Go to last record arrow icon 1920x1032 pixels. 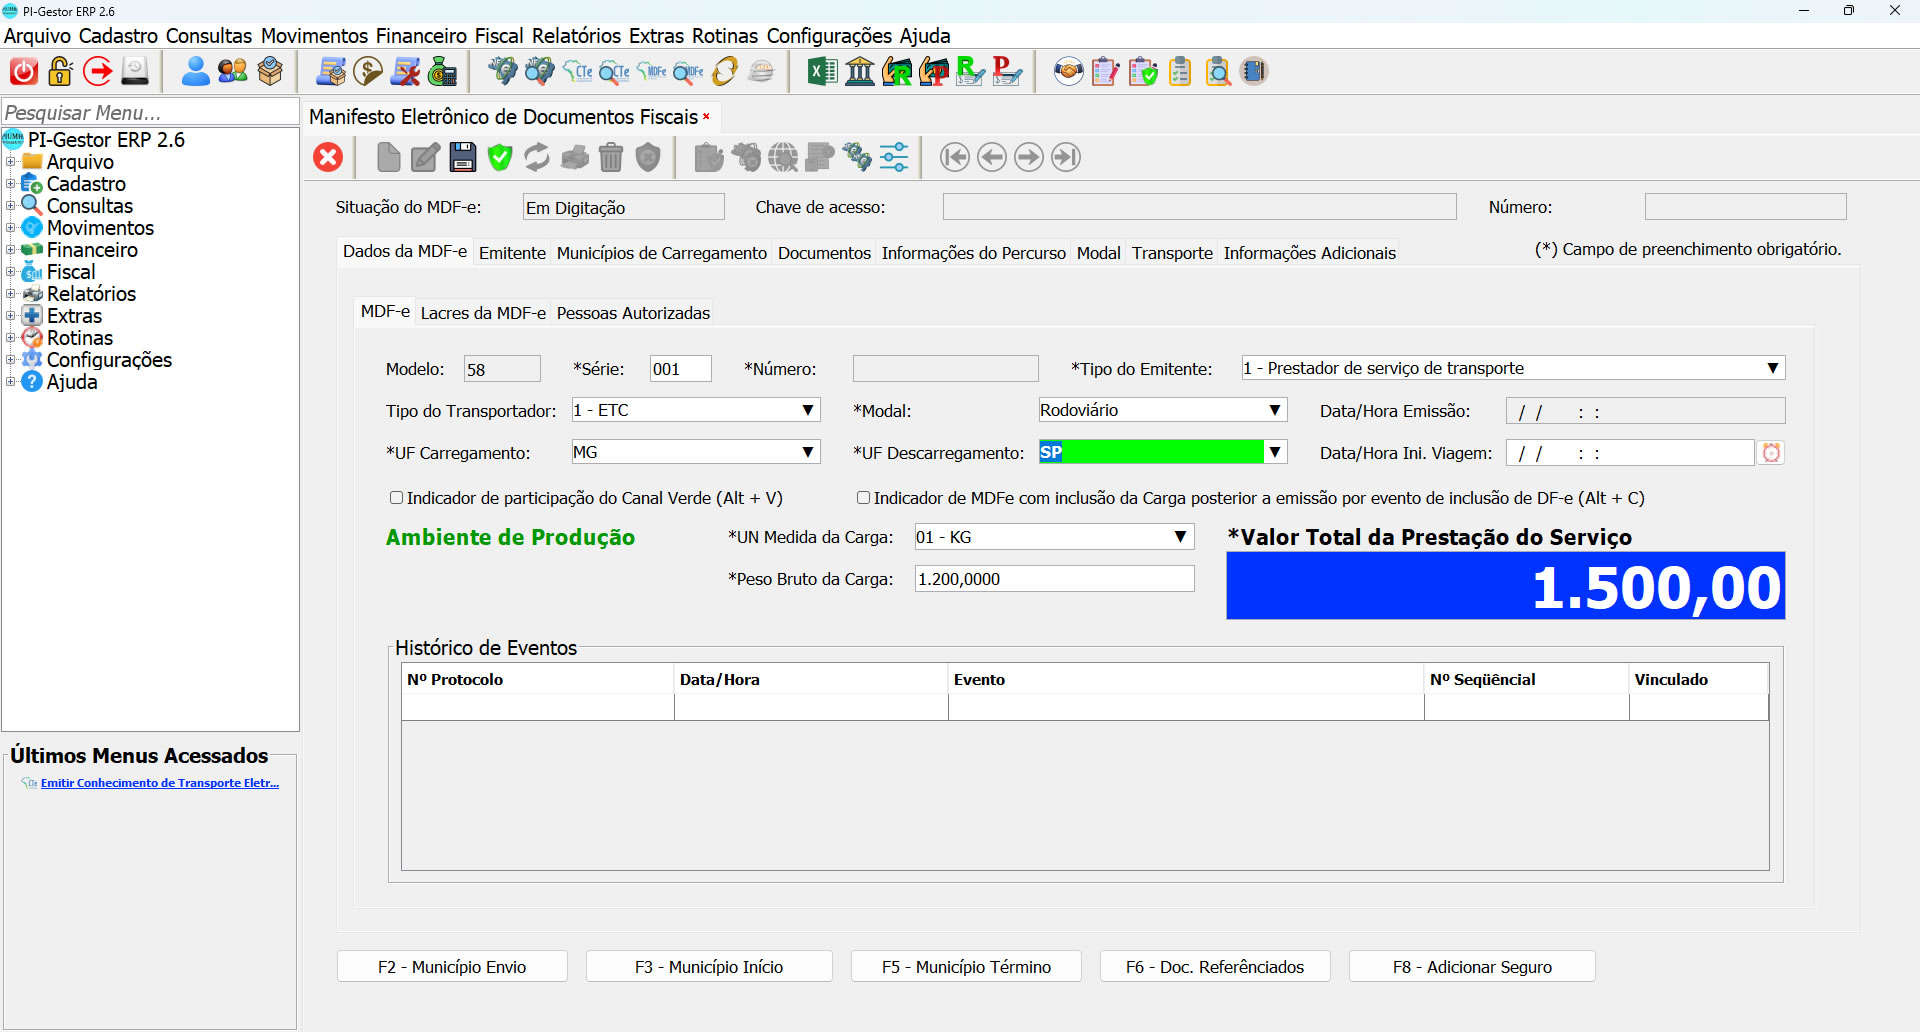coord(1066,157)
